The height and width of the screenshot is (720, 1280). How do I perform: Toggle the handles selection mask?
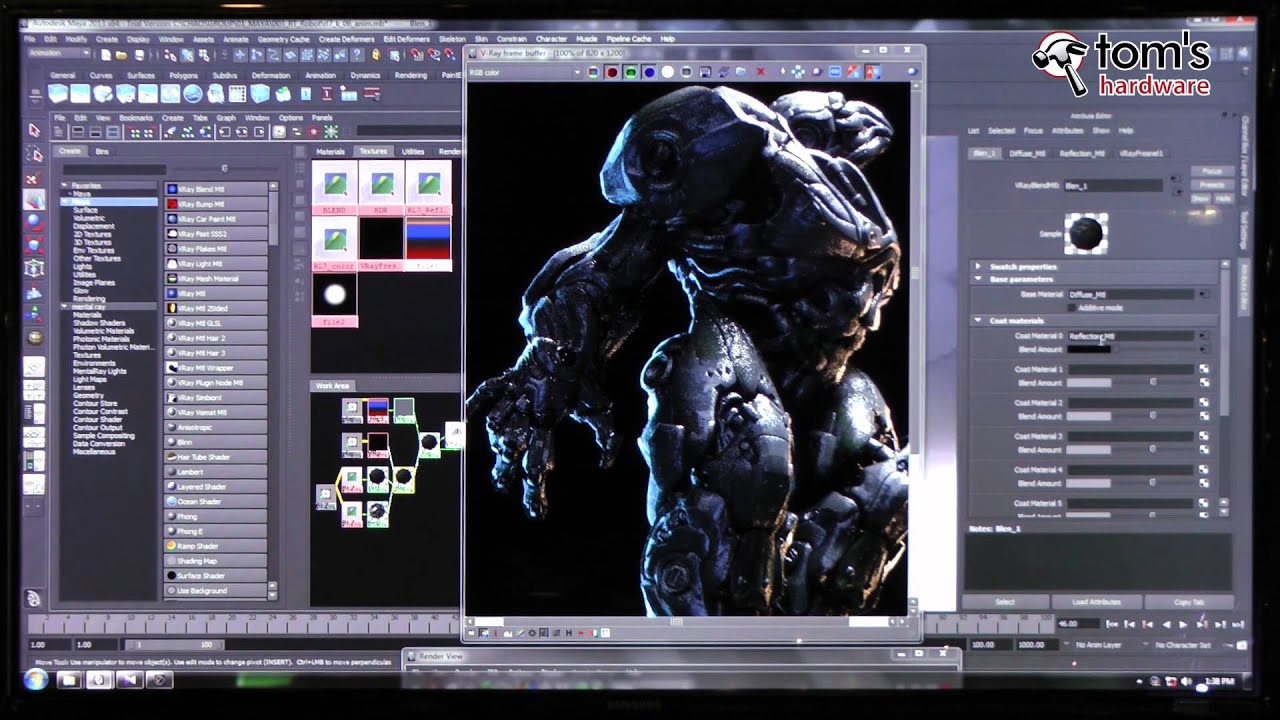point(240,54)
